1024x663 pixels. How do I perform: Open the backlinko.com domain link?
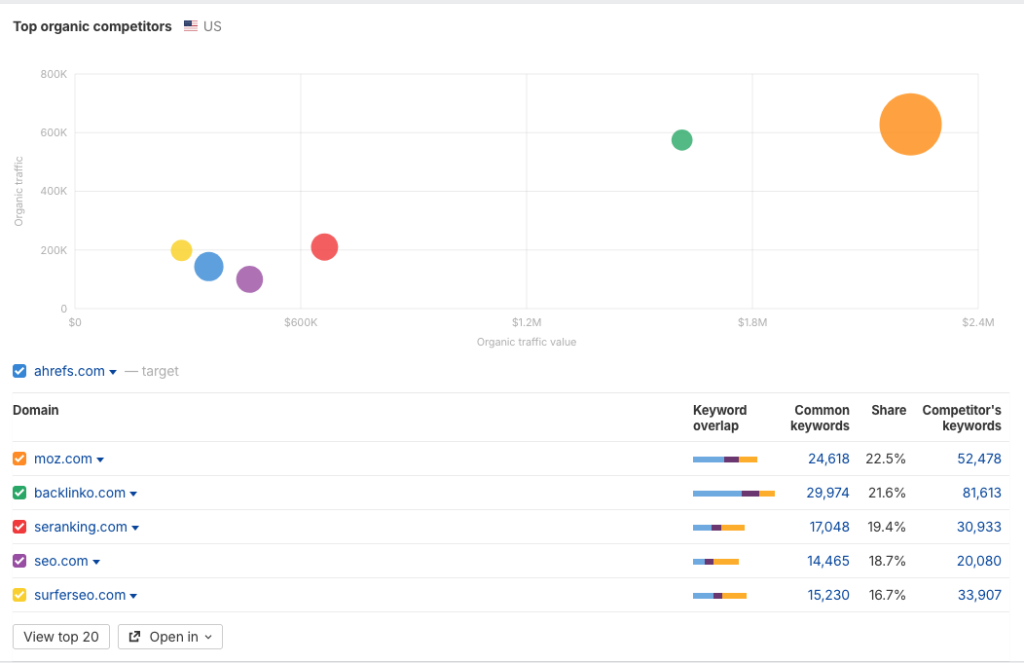pyautogui.click(x=80, y=493)
